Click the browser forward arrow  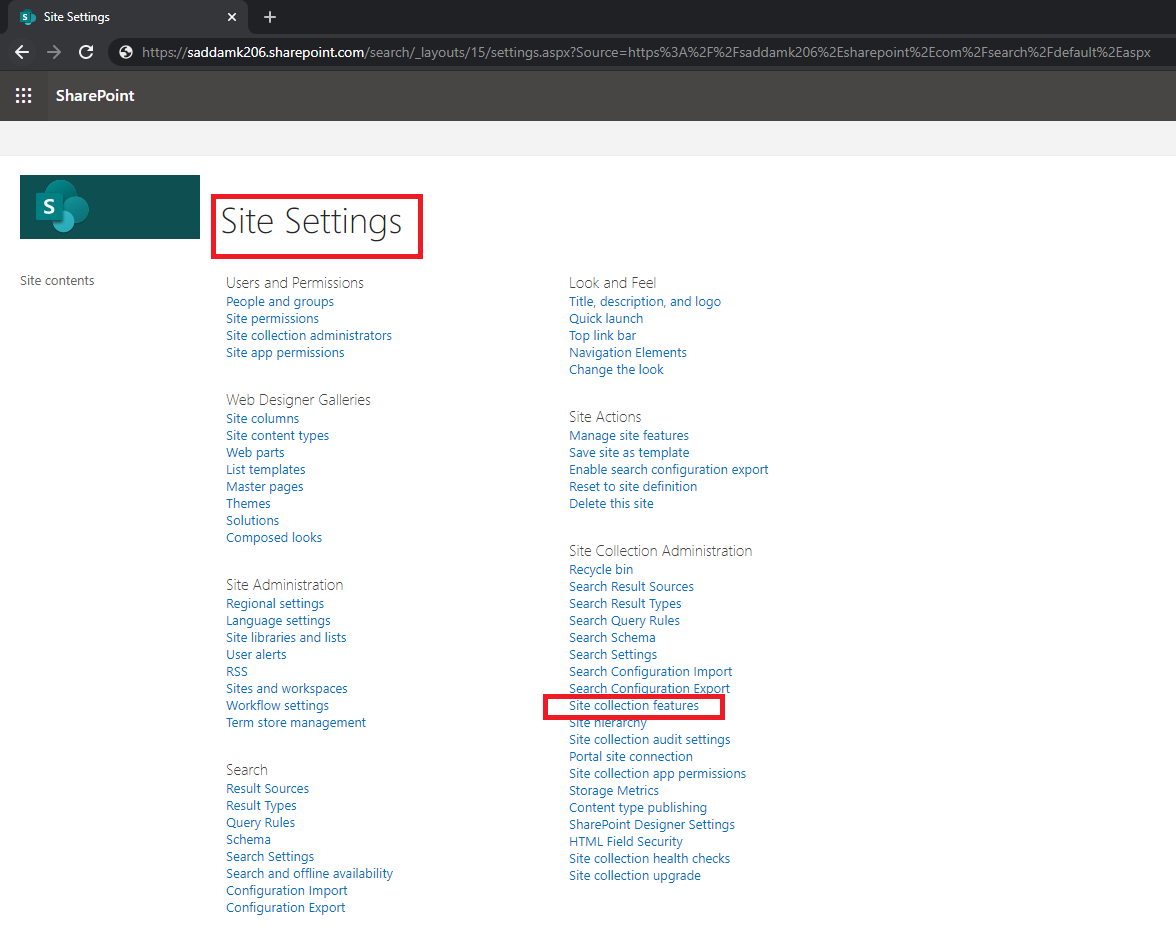coord(54,52)
